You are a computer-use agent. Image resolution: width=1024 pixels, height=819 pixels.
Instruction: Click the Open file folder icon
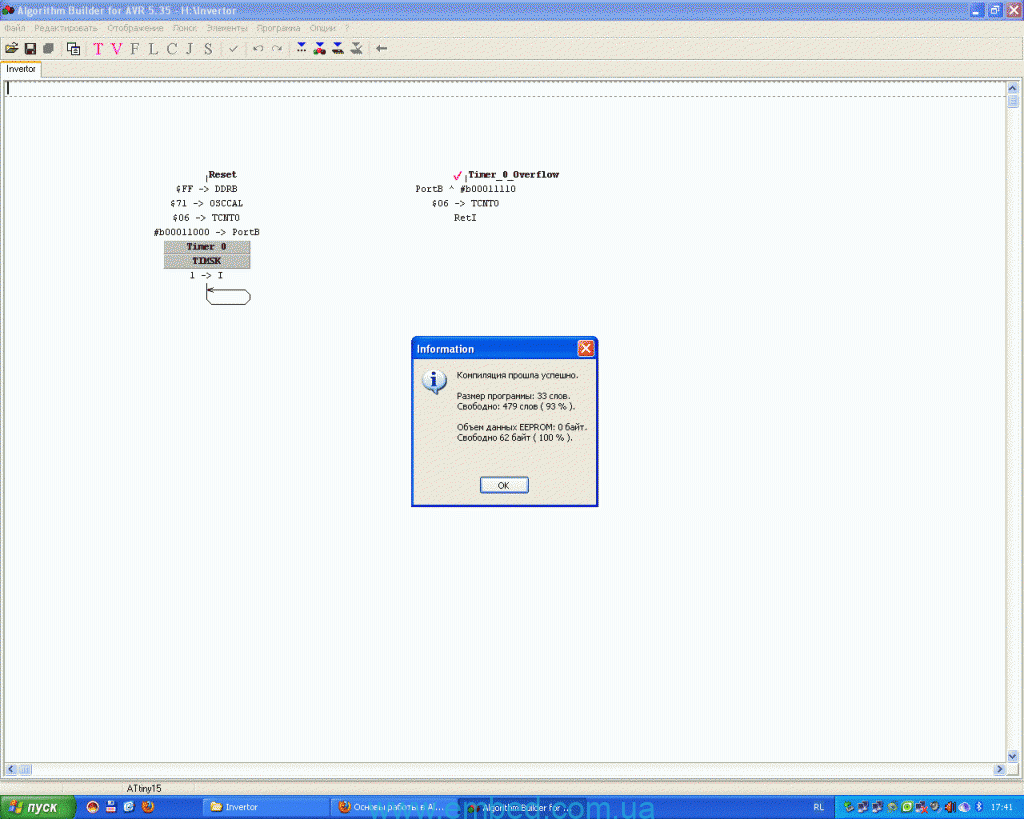click(x=12, y=48)
